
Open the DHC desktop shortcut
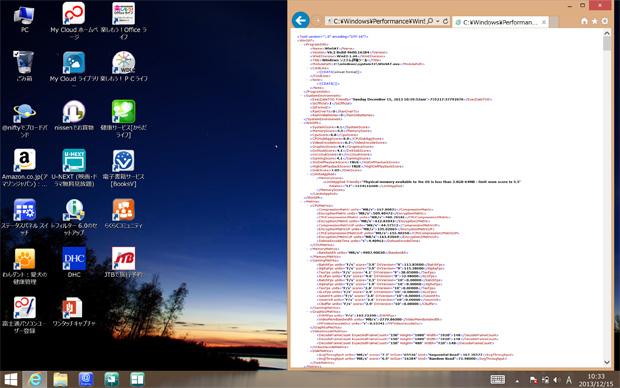coord(74,262)
